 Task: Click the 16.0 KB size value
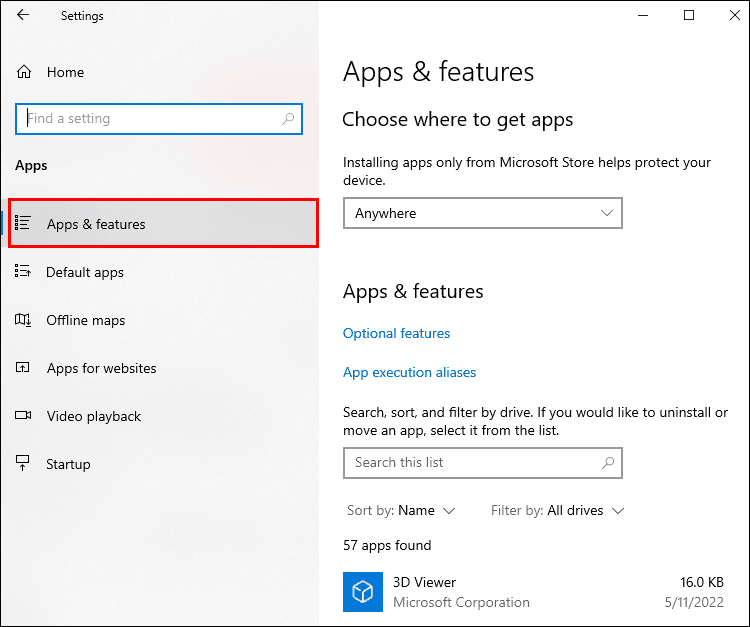pyautogui.click(x=702, y=582)
